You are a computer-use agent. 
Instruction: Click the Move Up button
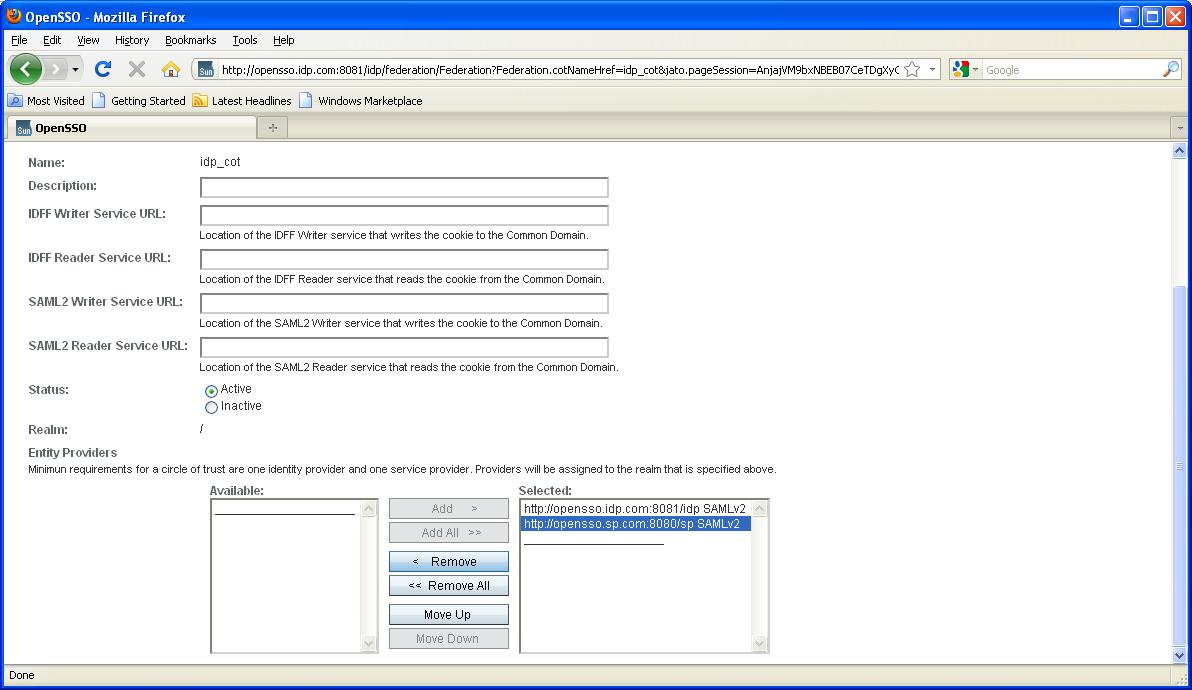click(x=449, y=615)
